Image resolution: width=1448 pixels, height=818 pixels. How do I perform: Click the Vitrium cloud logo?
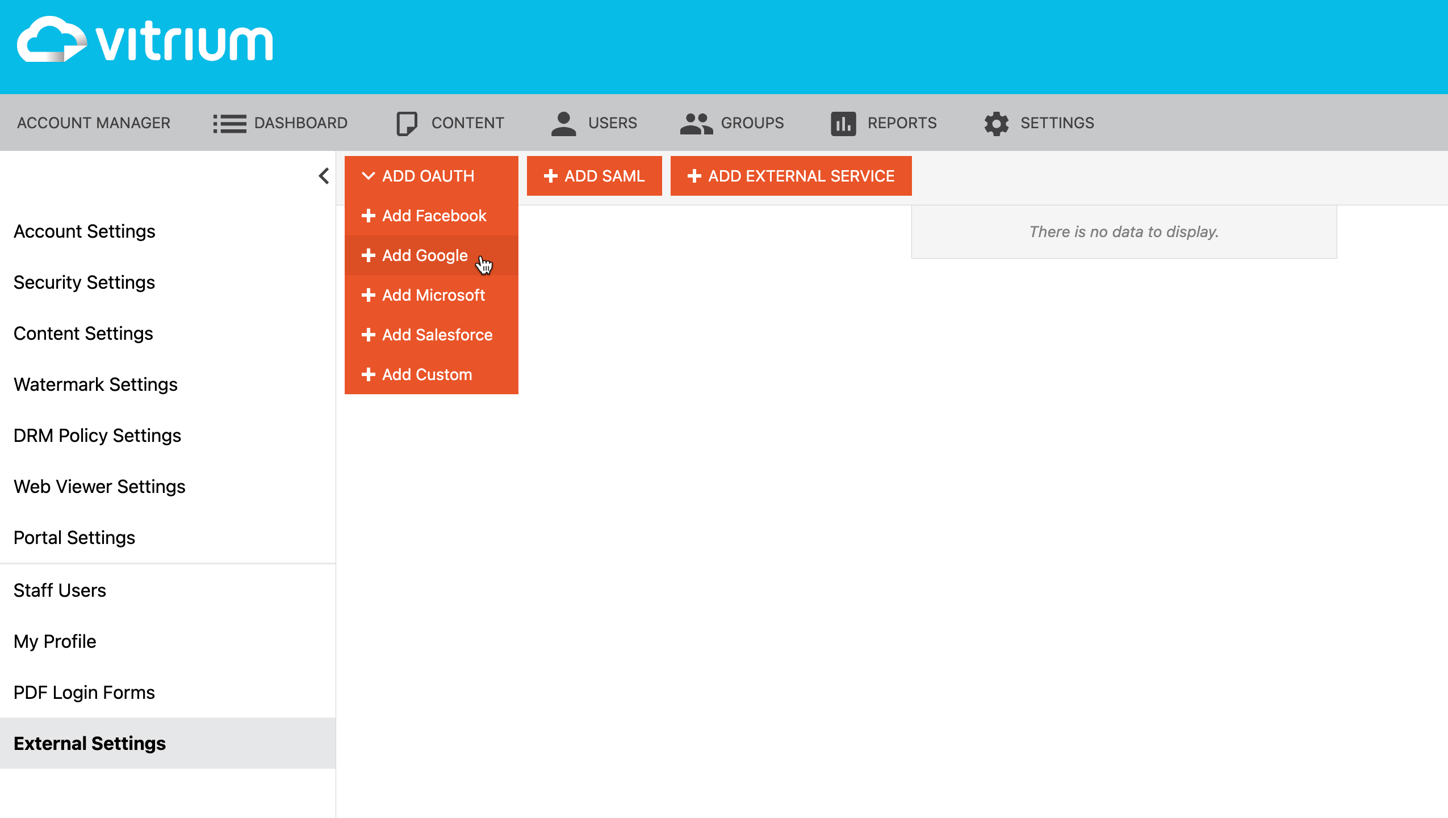[x=52, y=40]
